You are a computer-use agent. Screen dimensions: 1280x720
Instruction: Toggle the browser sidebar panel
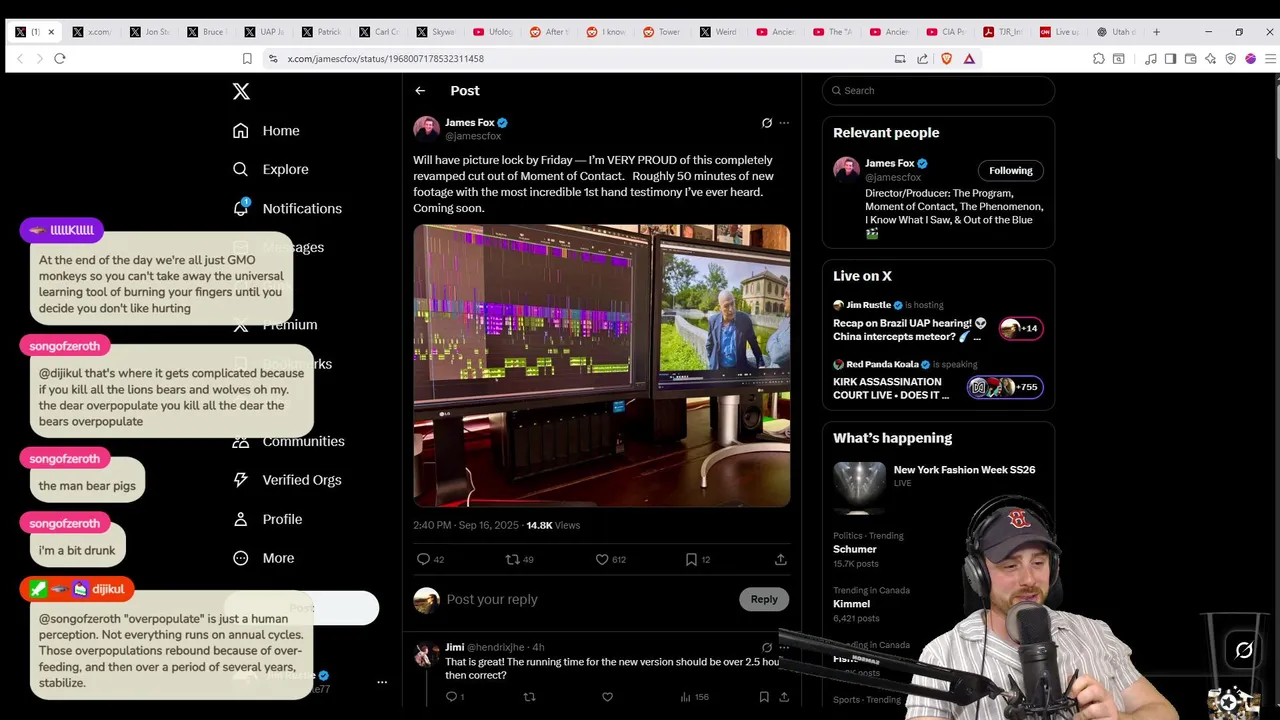pyautogui.click(x=1170, y=59)
